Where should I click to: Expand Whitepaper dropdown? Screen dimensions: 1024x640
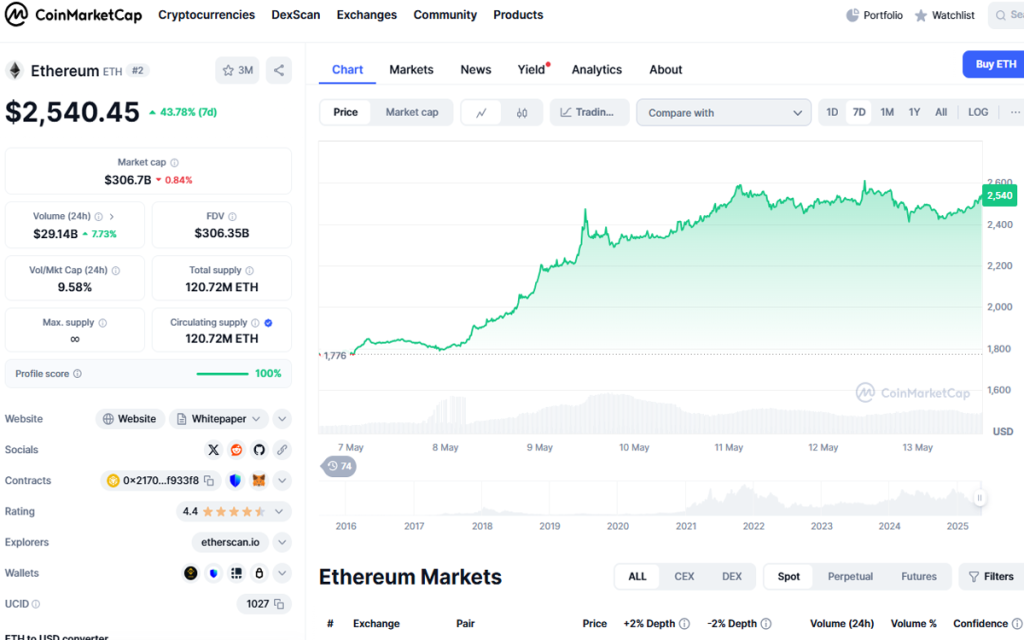tap(219, 419)
